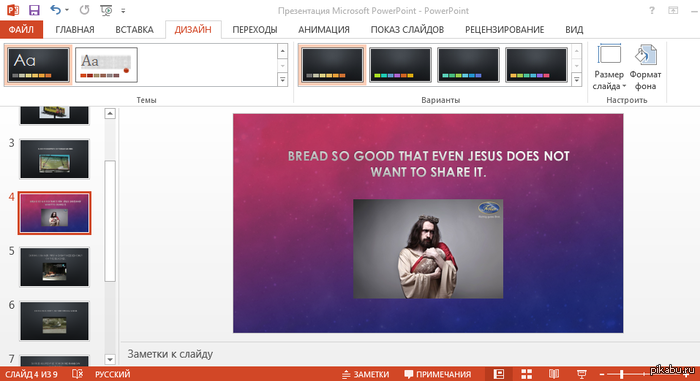Toggle ЗАМЕТКИ notes pane button
This screenshot has height=381, width=700.
pos(366,374)
